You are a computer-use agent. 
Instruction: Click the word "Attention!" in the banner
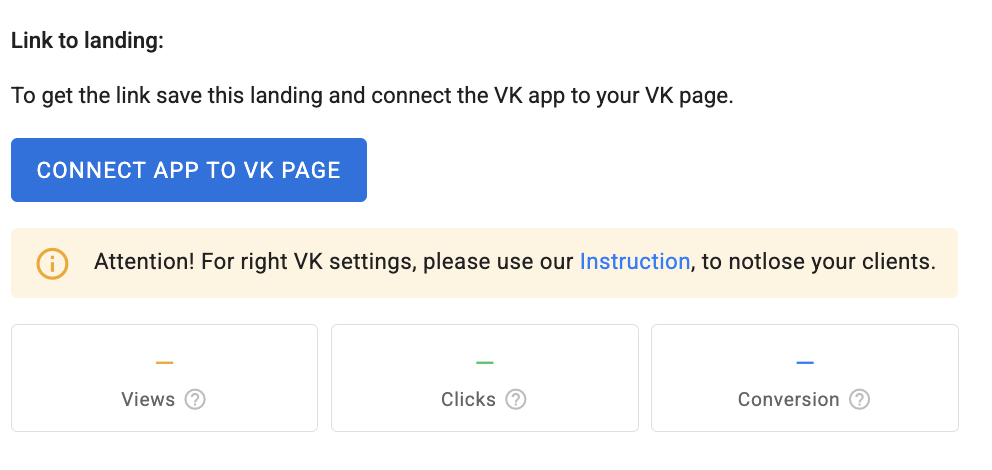click(143, 262)
